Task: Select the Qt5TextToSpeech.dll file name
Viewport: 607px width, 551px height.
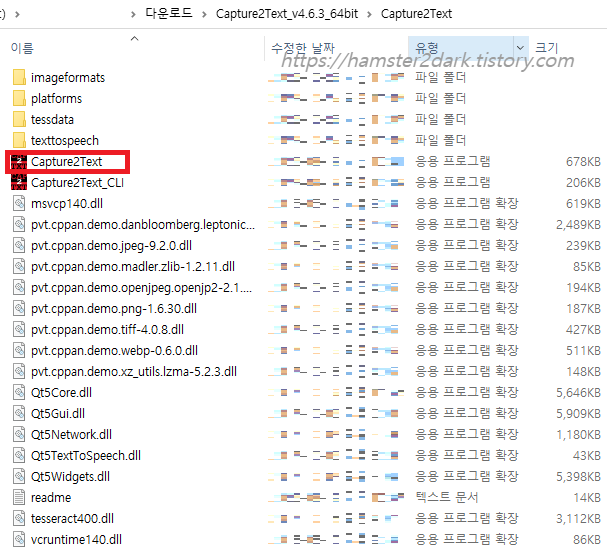Action: pyautogui.click(x=86, y=455)
